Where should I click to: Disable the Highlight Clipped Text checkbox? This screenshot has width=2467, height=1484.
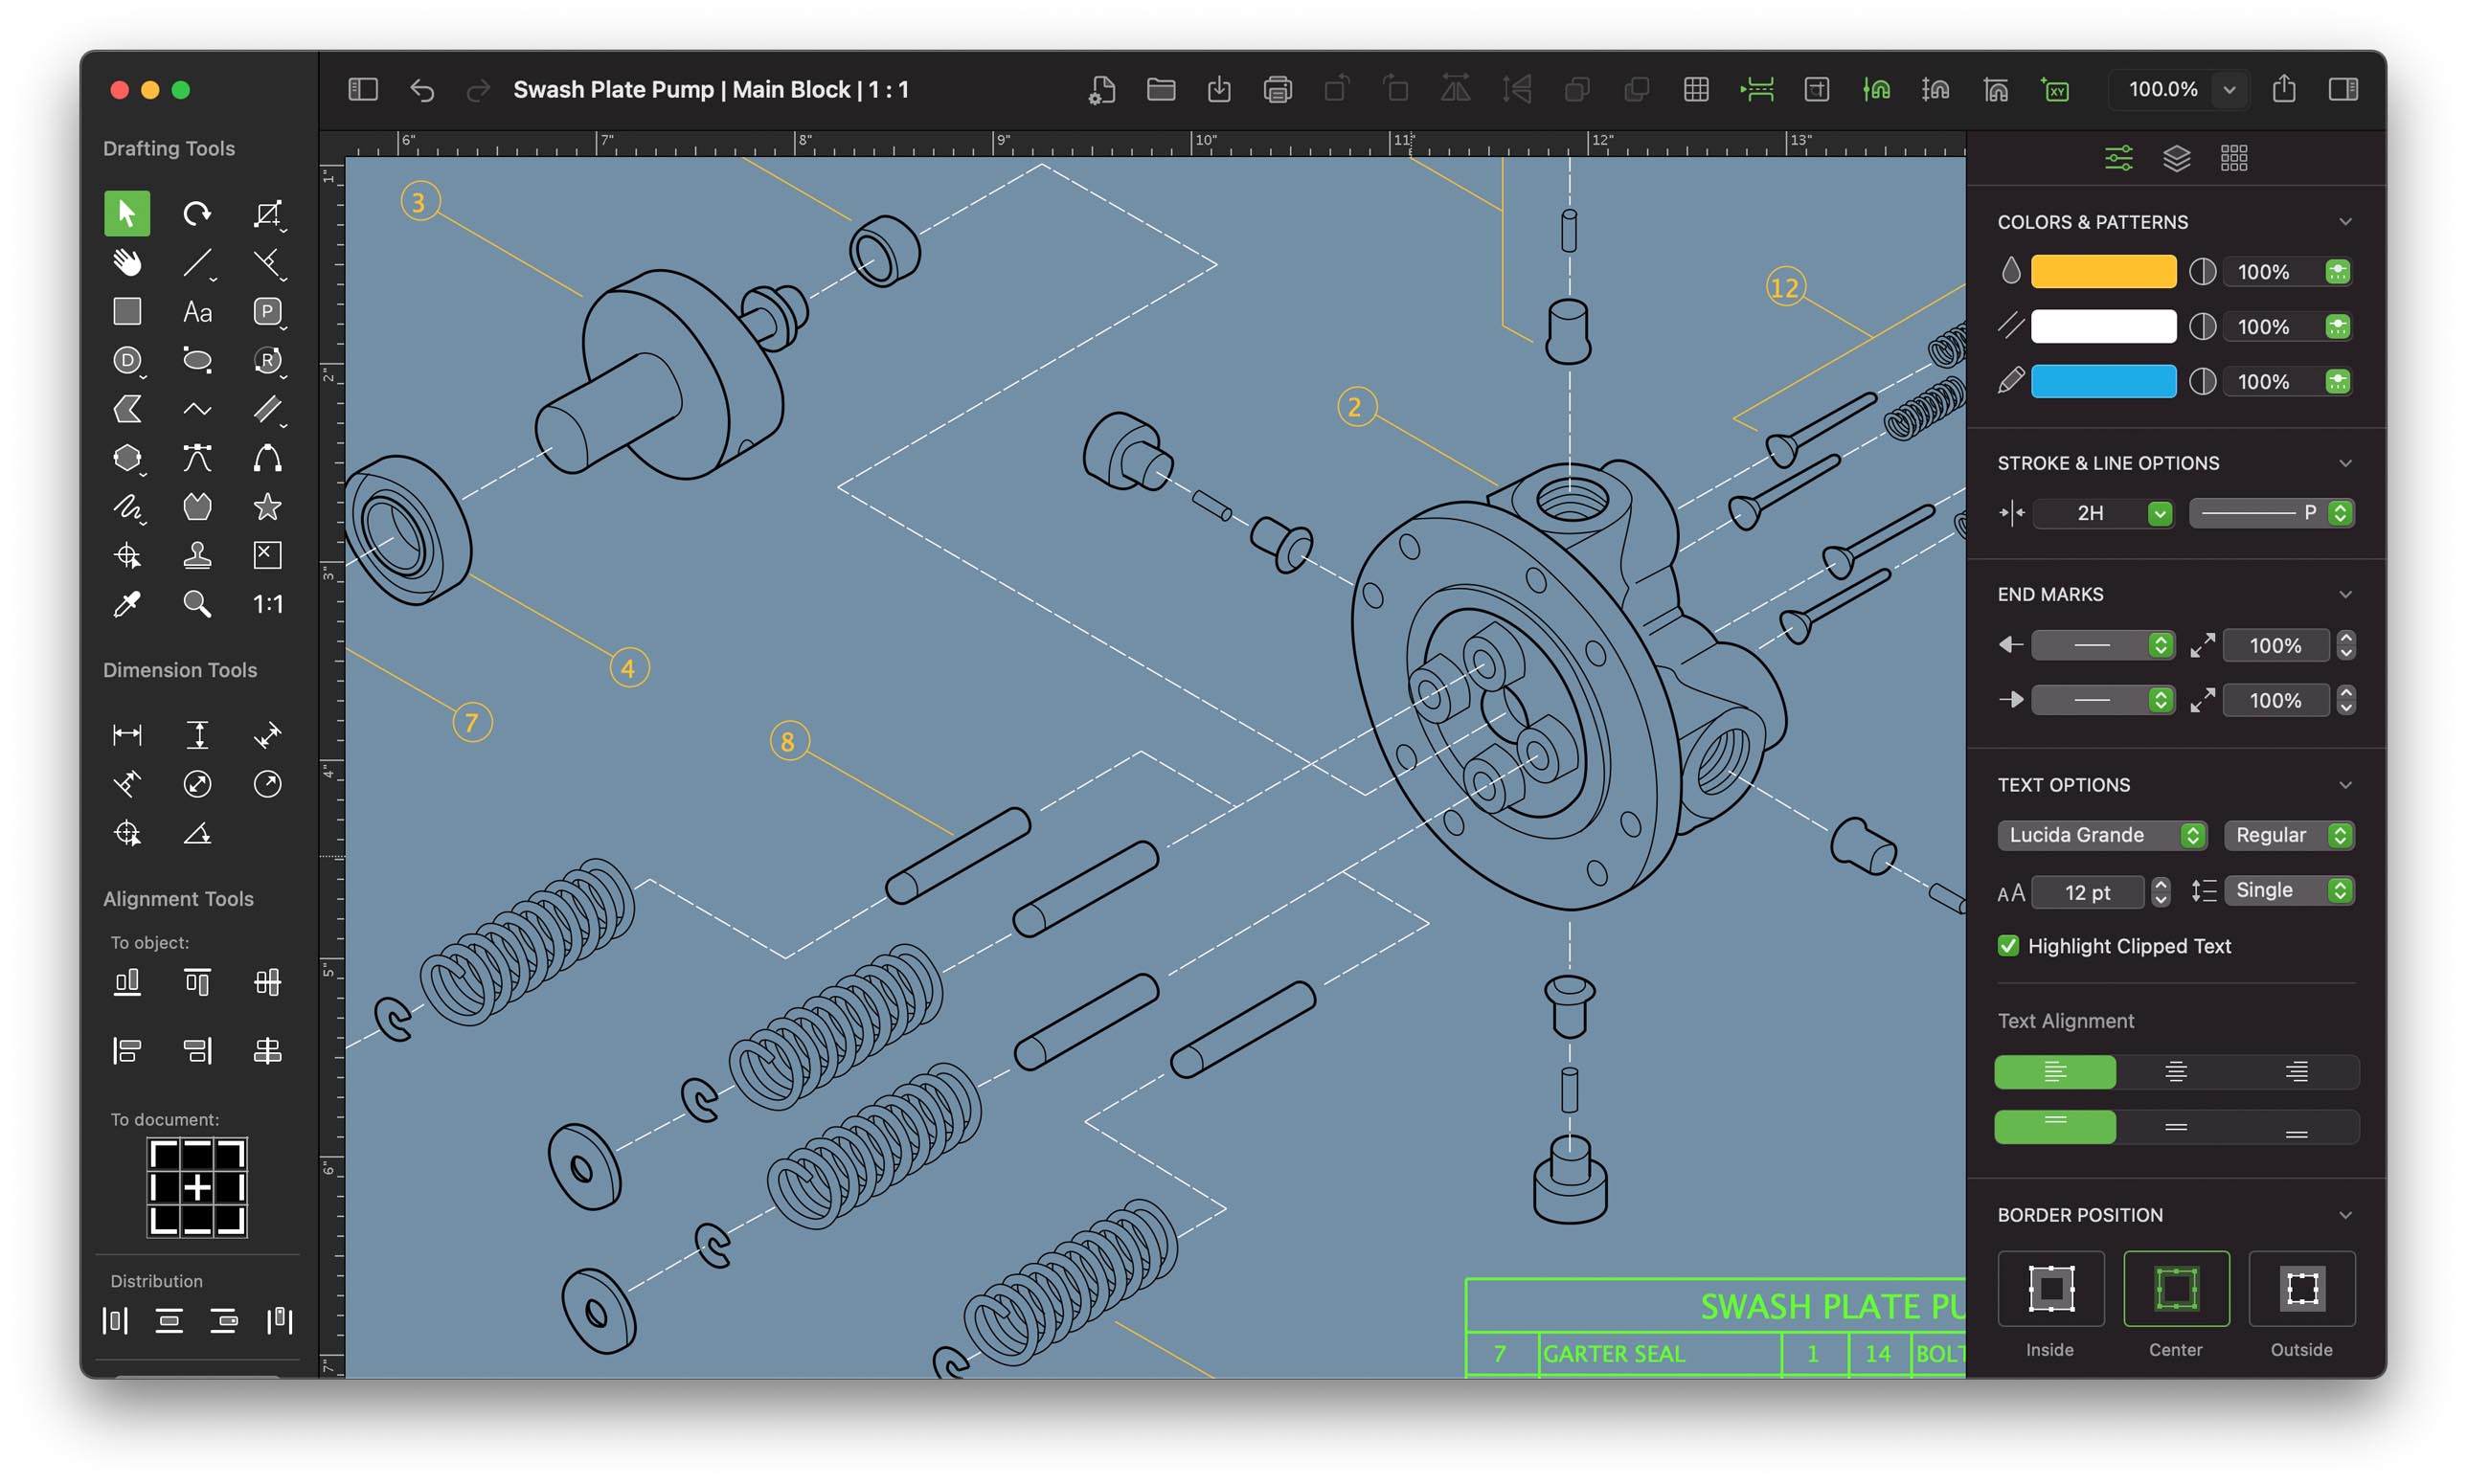pyautogui.click(x=2009, y=945)
